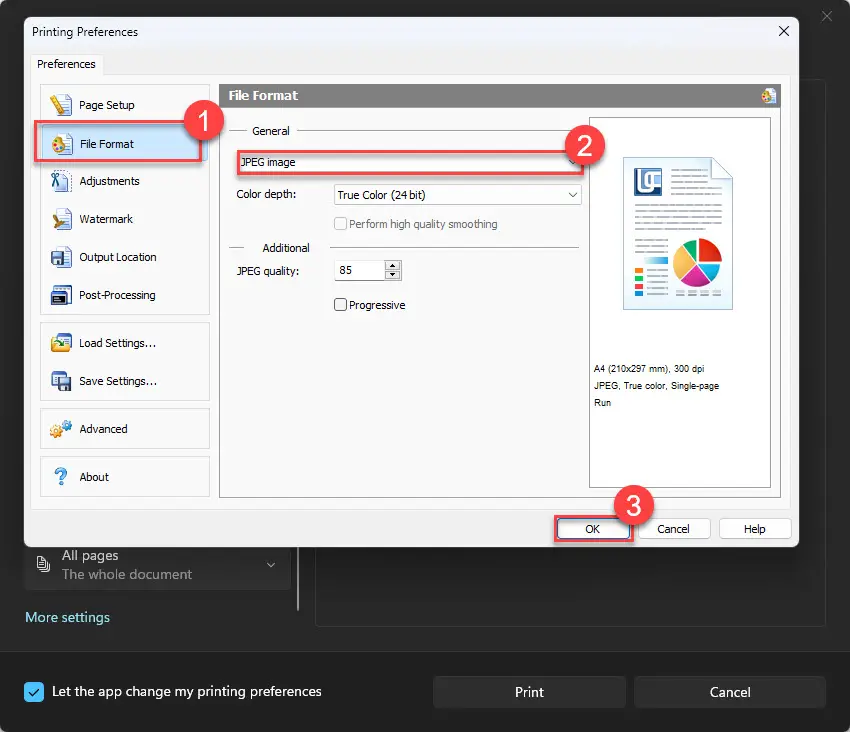This screenshot has height=732, width=850.
Task: Click 'The whole document' text
Action: click(x=127, y=574)
